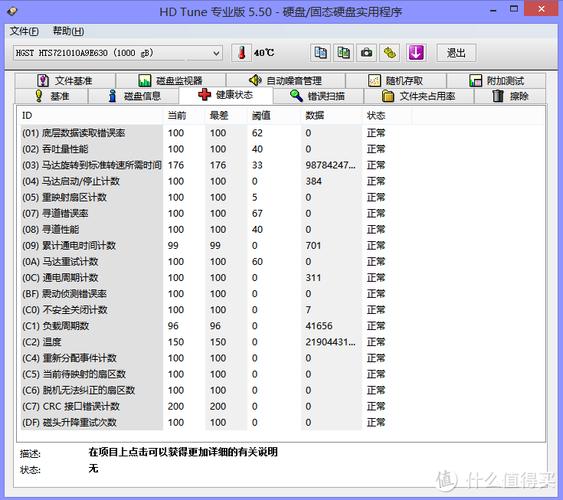Open the 文件(F) menu
This screenshot has width=563, height=500.
tap(24, 31)
